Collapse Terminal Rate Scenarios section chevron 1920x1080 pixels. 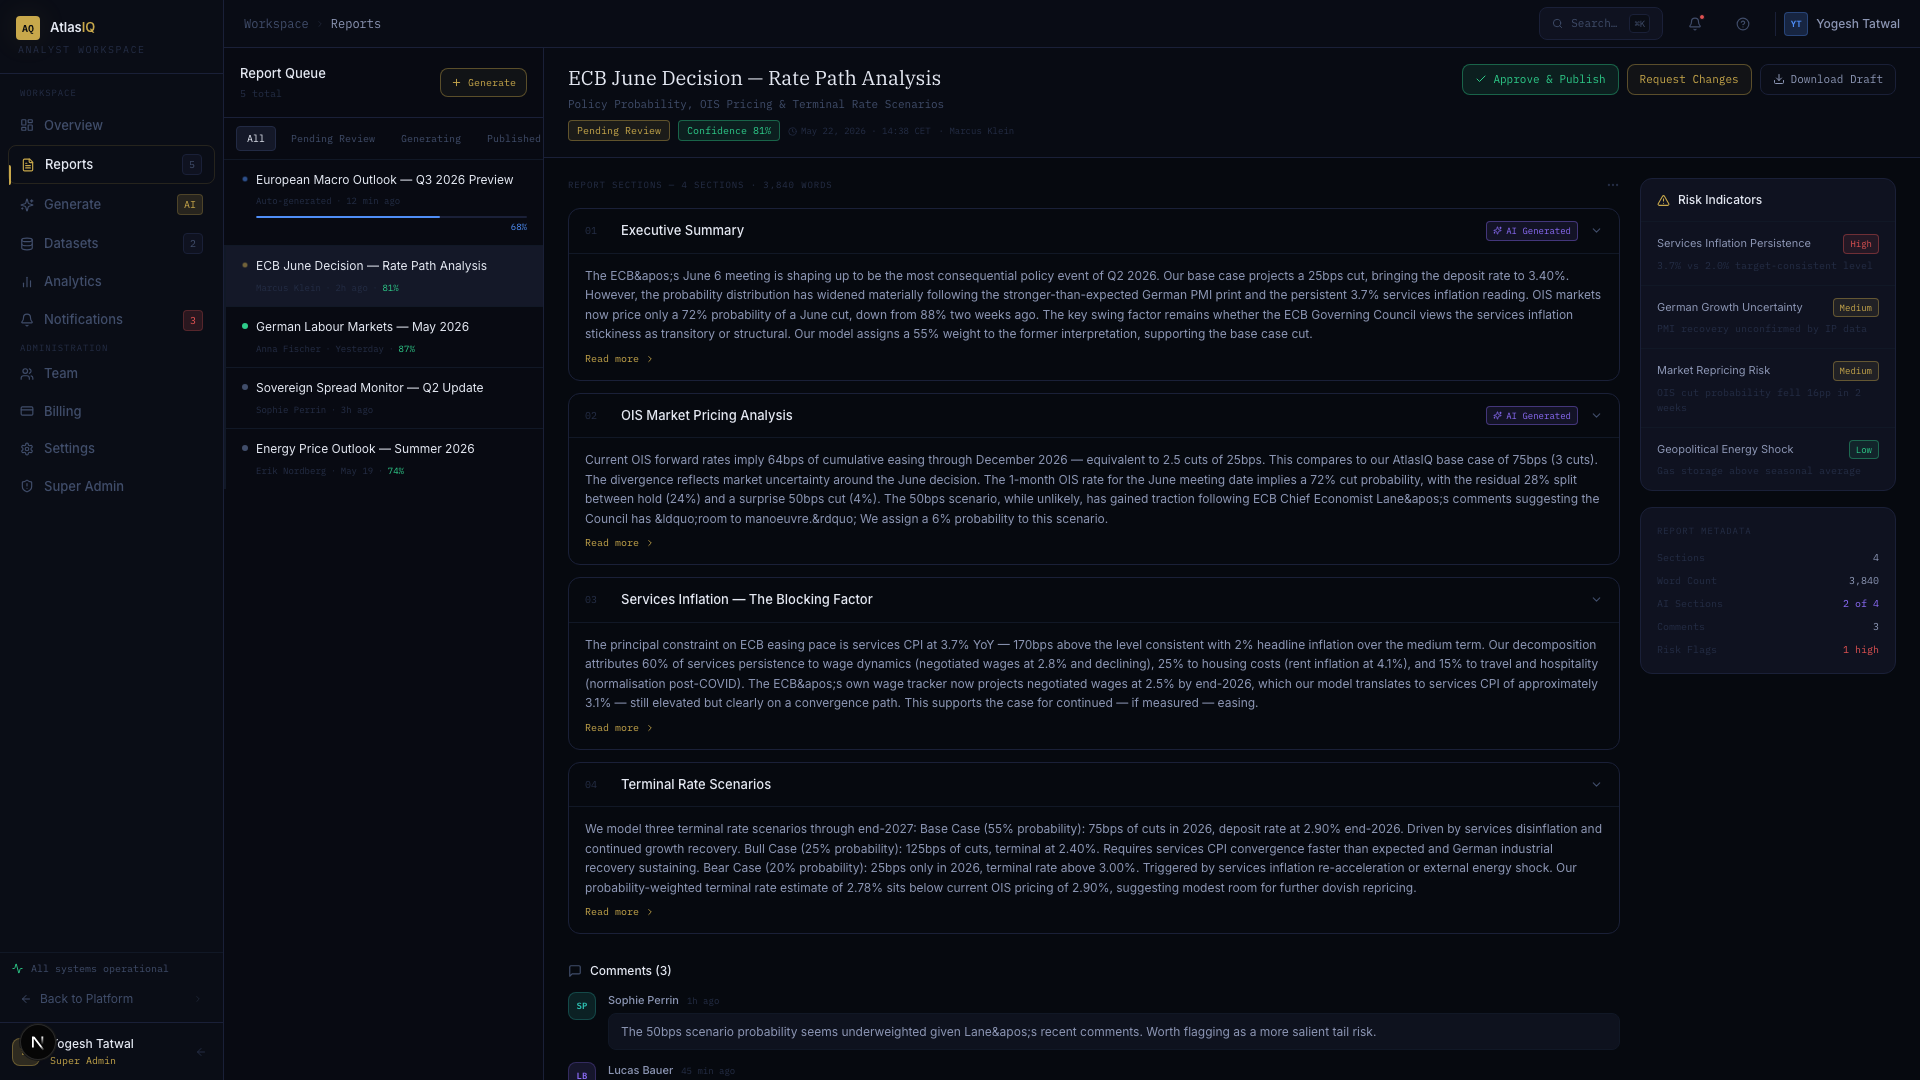1596,785
